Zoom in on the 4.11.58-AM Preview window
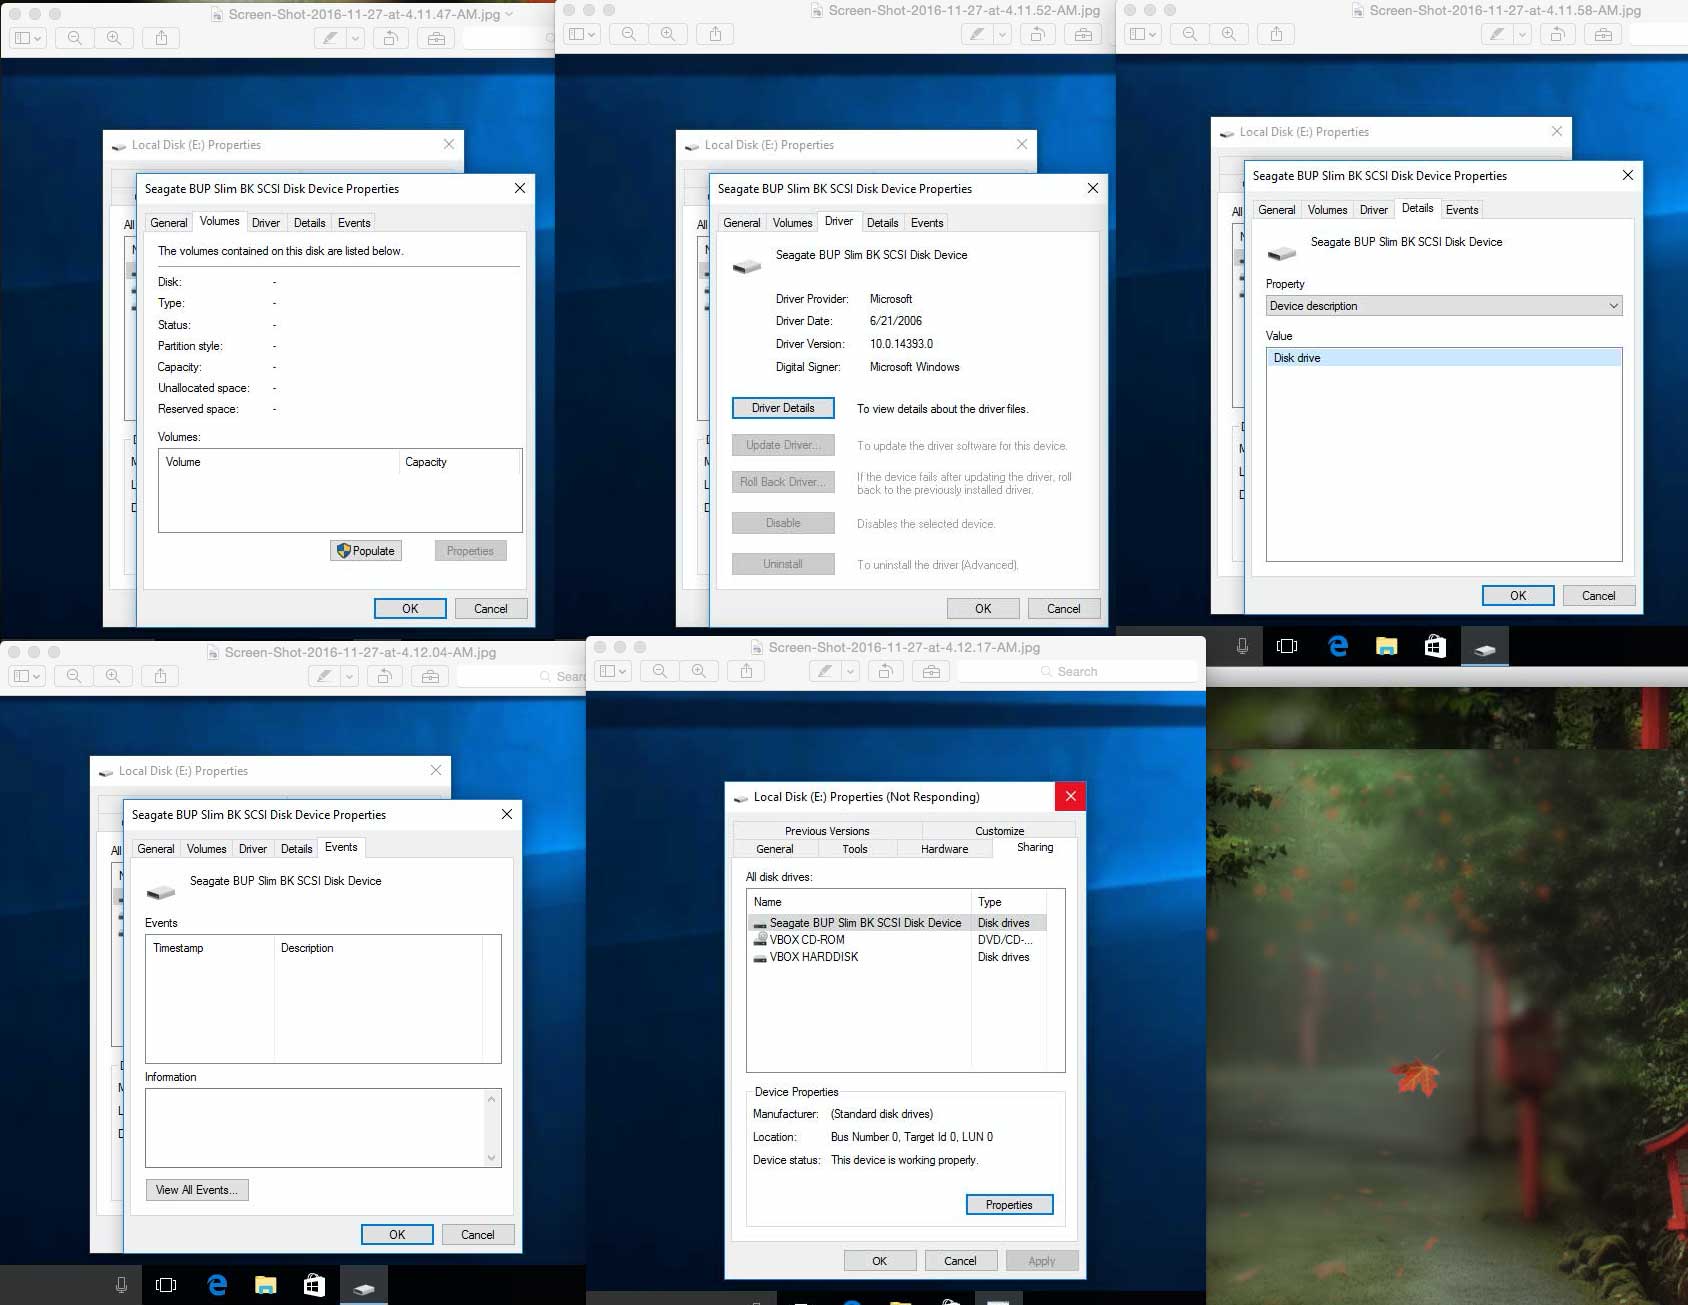This screenshot has height=1305, width=1688. coord(1229,34)
